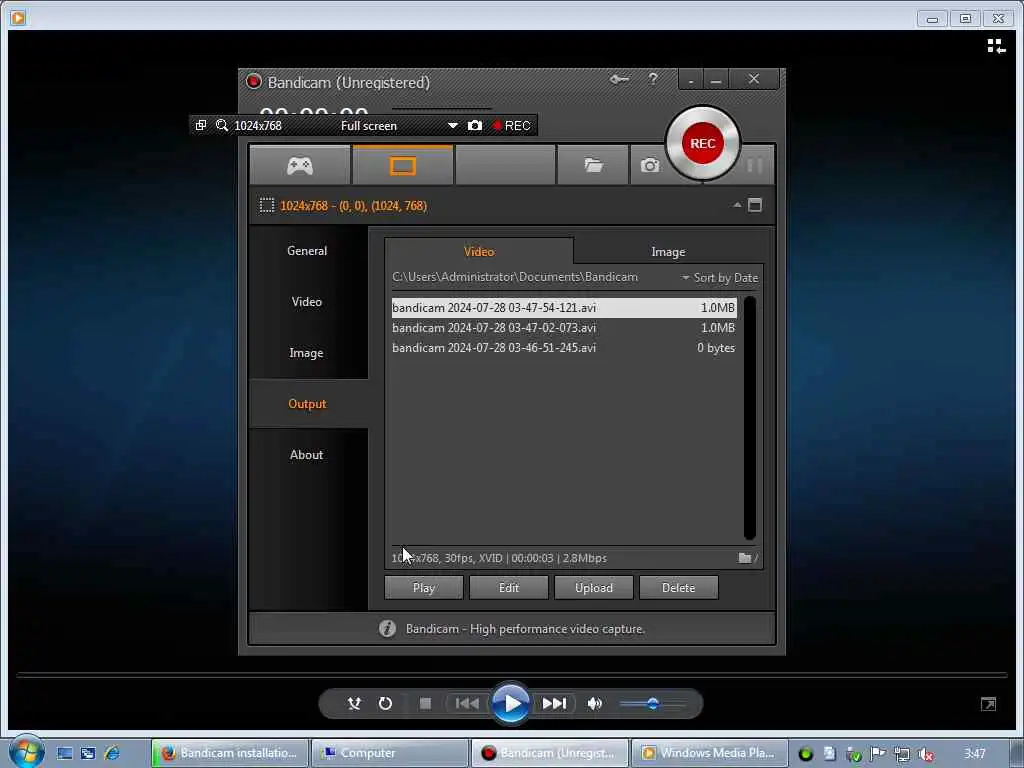
Task: Click the network tray icon
Action: pos(902,754)
